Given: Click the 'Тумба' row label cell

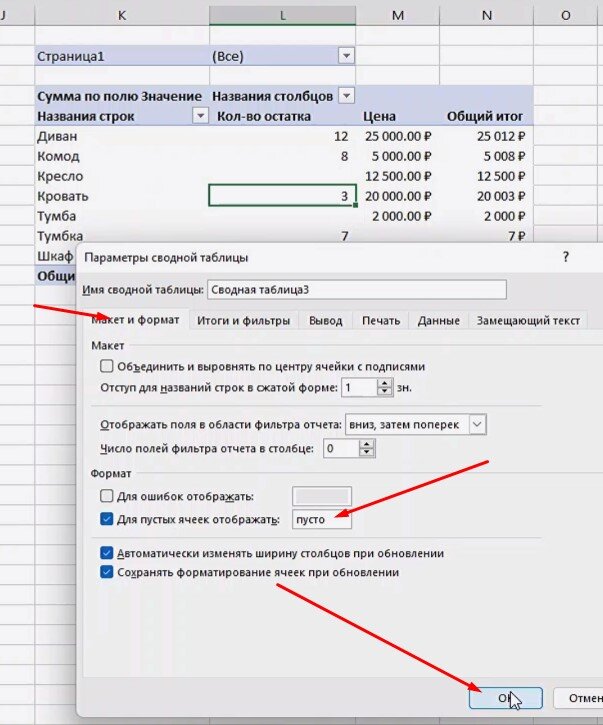Looking at the screenshot, I should pos(122,216).
